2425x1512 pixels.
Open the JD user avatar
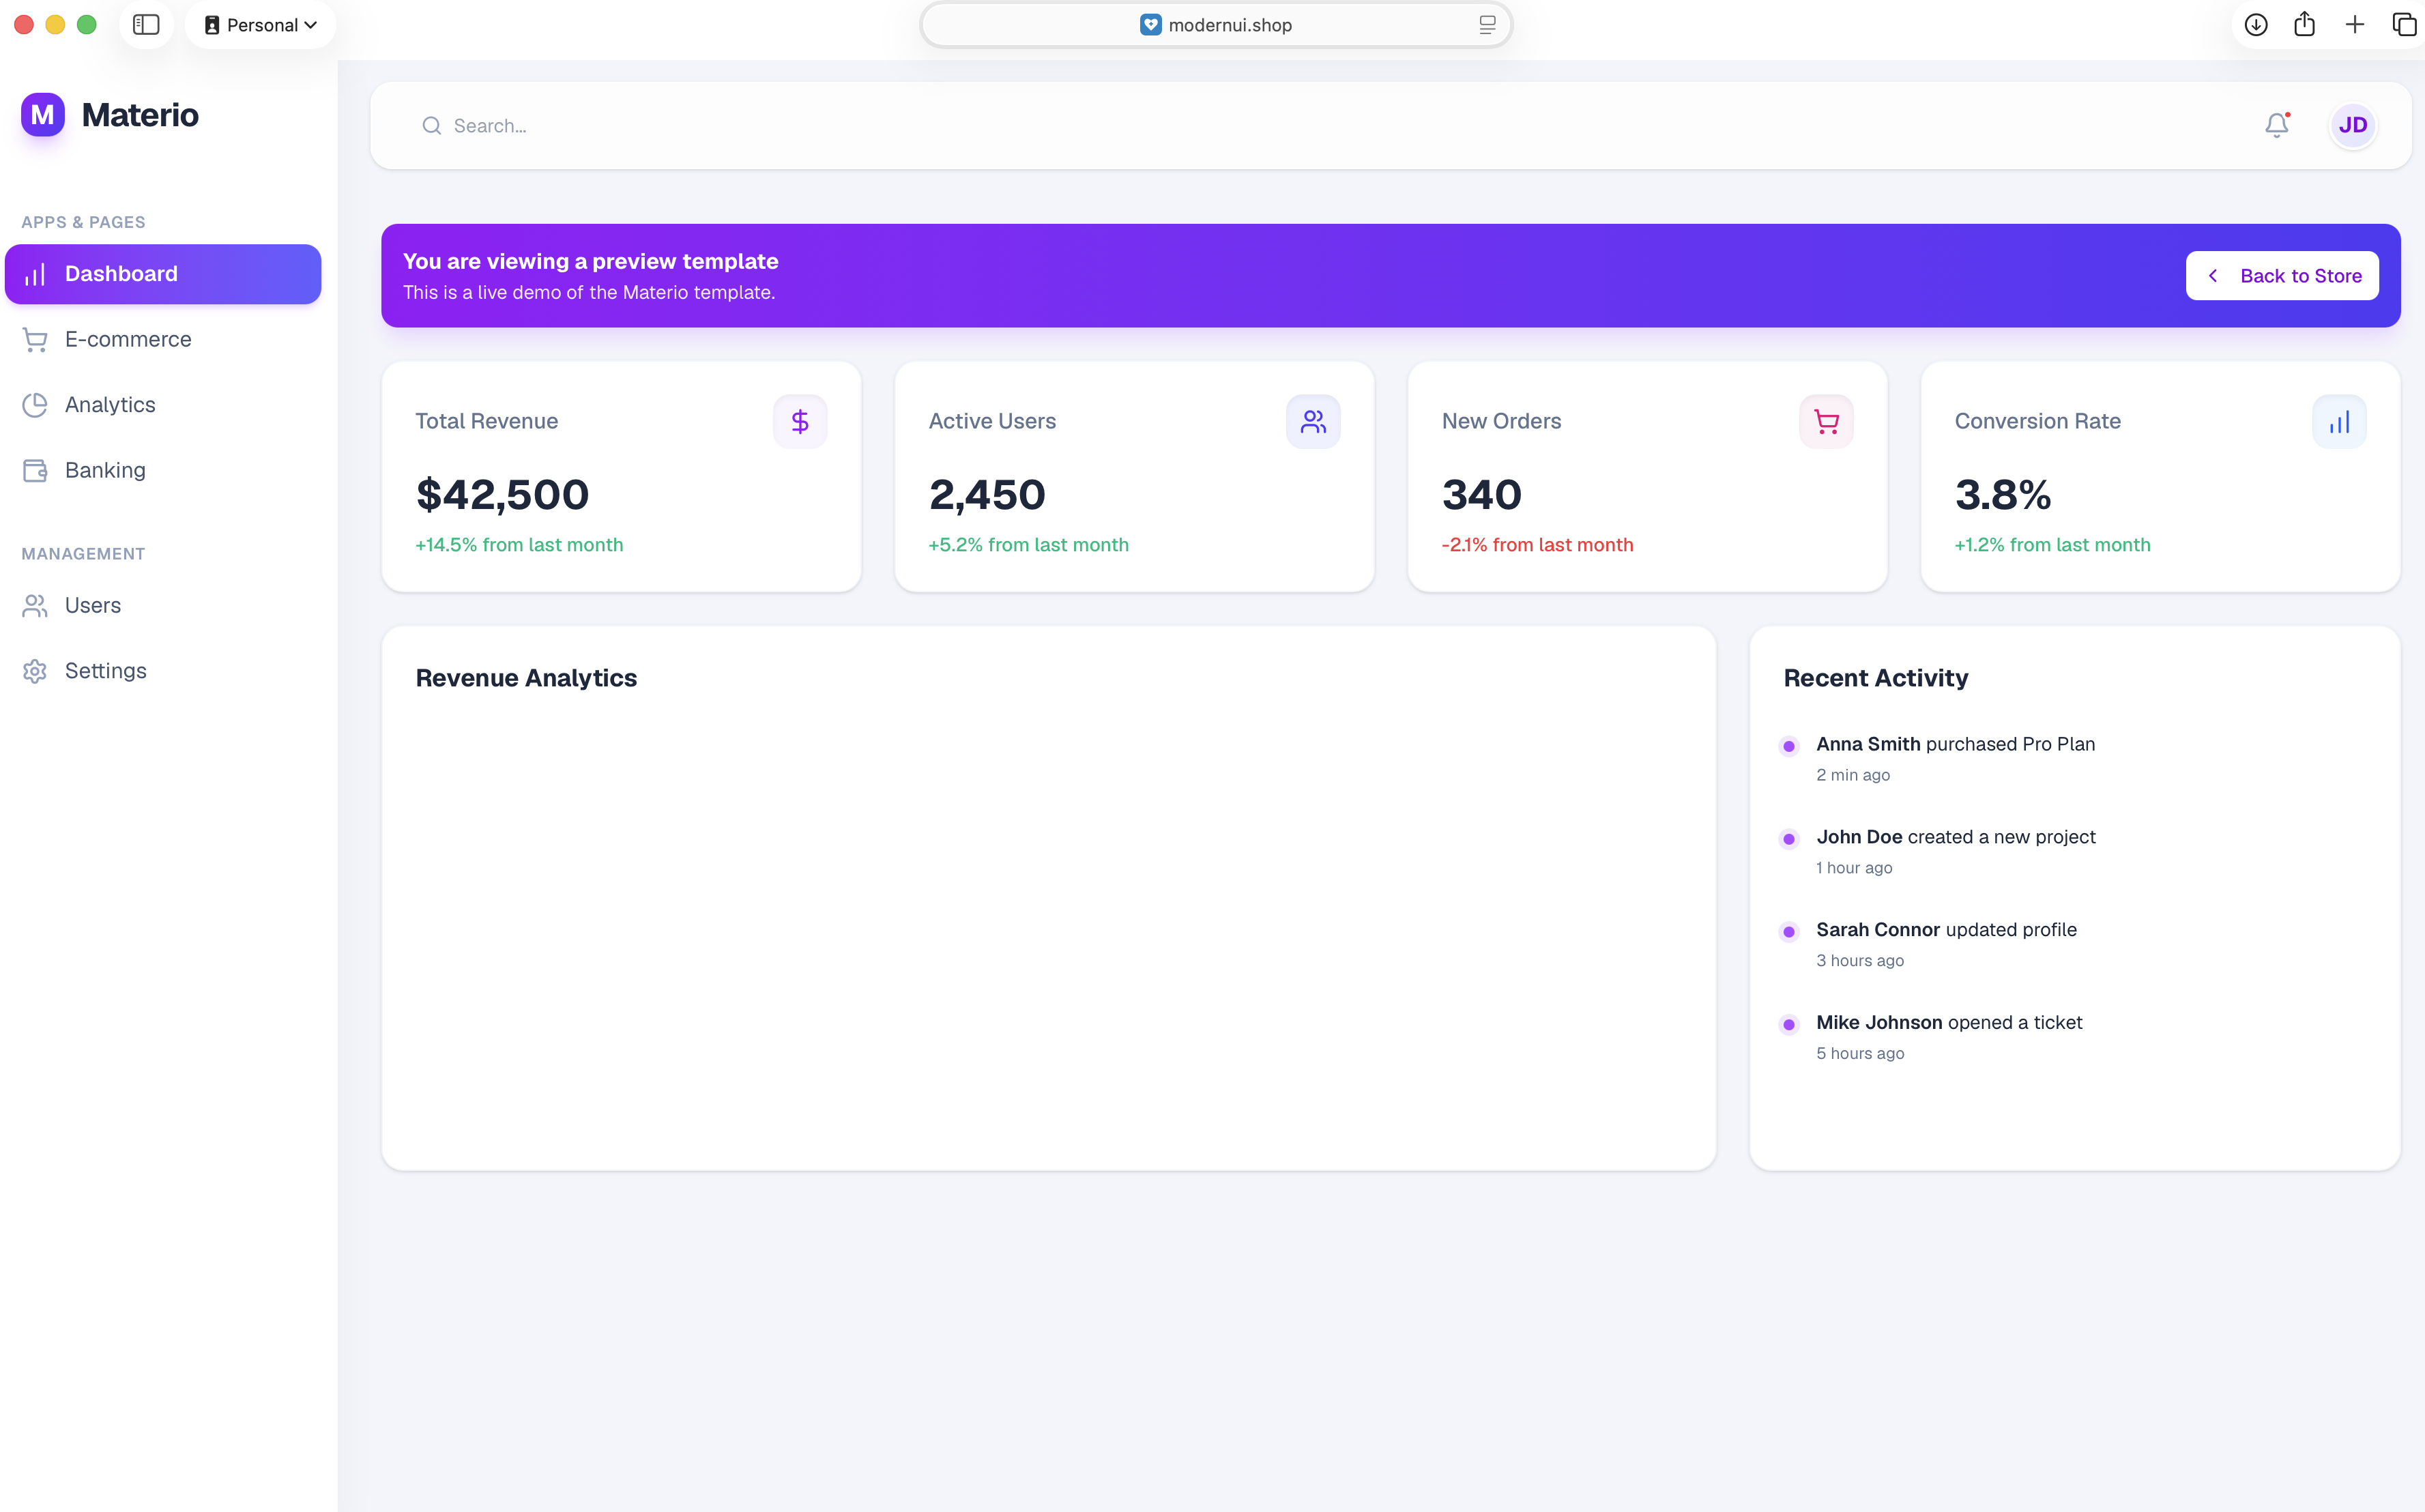point(2353,126)
